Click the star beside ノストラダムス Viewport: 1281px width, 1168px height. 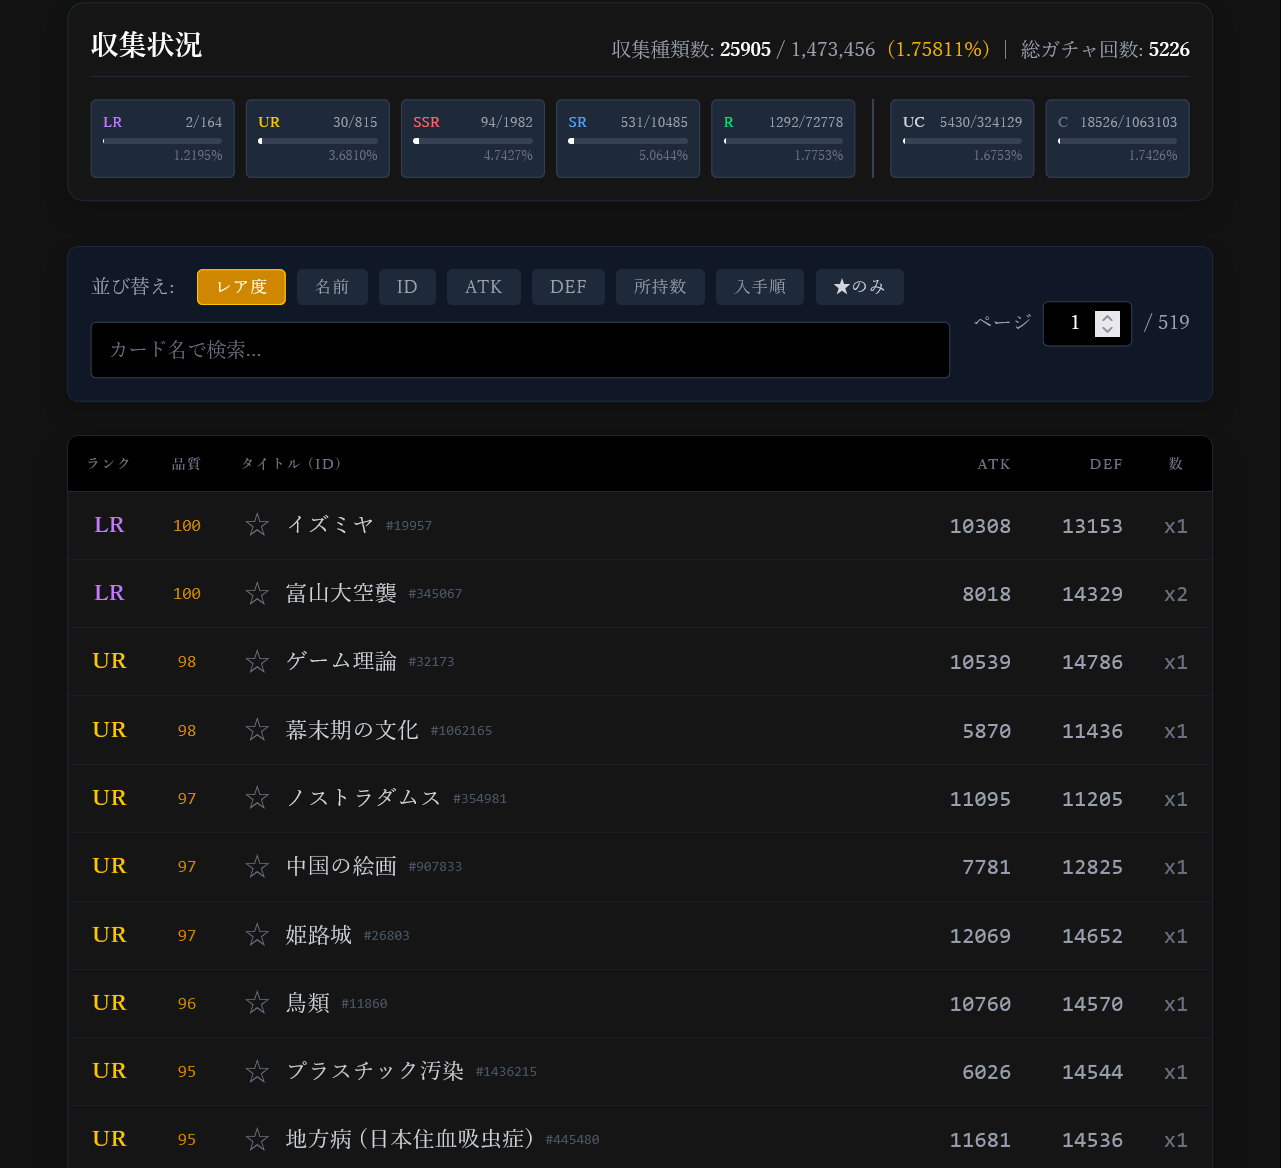257,798
